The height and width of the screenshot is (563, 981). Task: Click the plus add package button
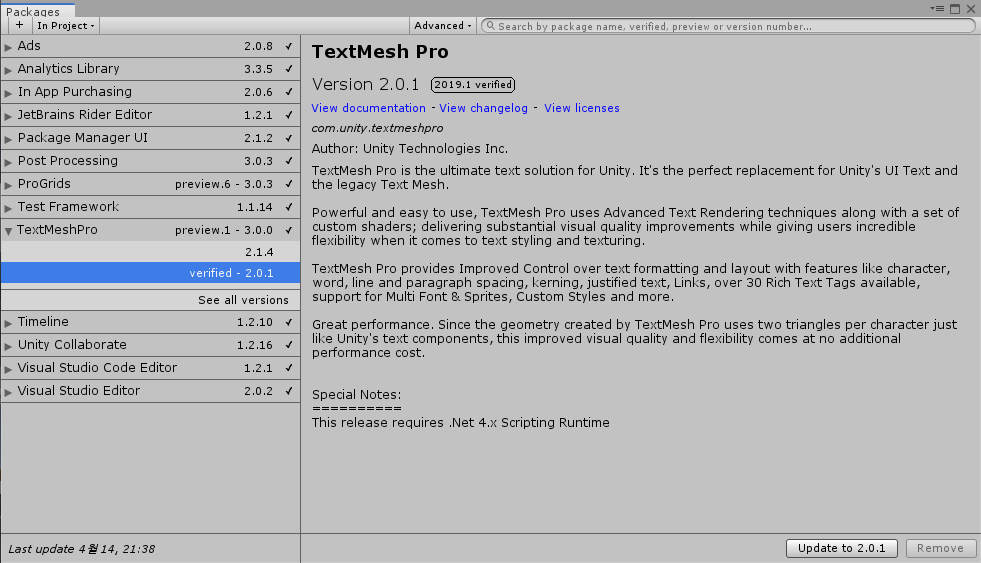[x=19, y=25]
